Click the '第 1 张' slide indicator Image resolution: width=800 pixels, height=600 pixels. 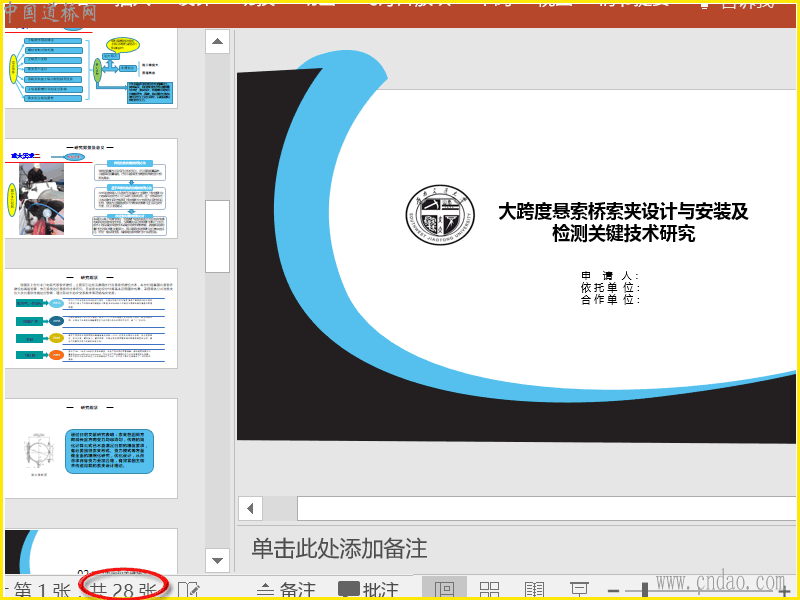pyautogui.click(x=42, y=590)
